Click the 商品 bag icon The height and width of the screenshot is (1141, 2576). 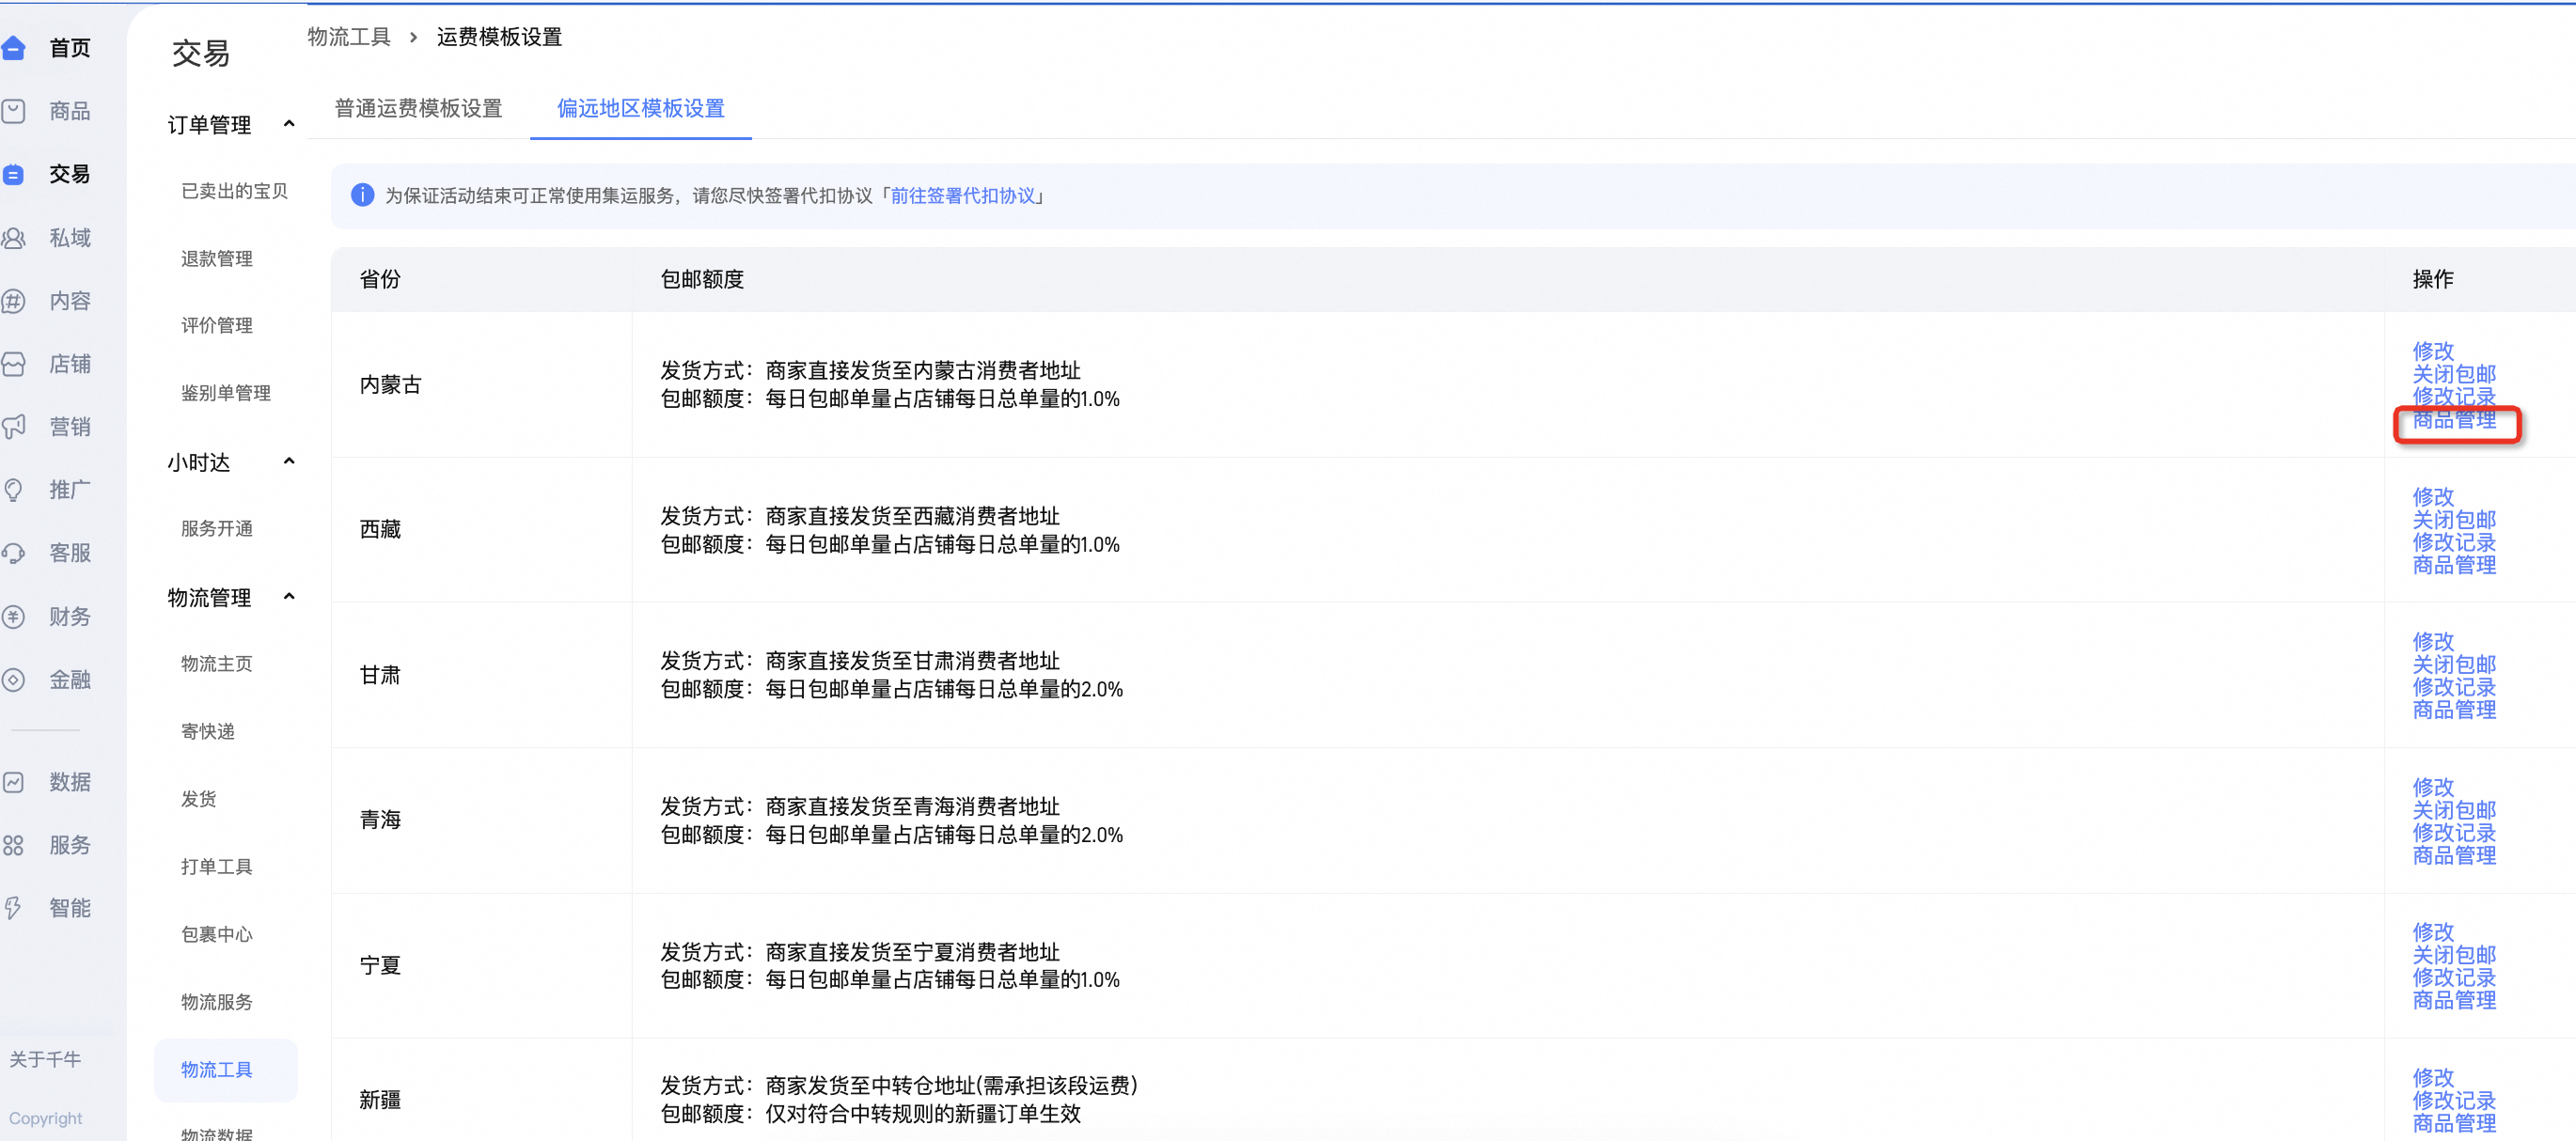pos(13,111)
